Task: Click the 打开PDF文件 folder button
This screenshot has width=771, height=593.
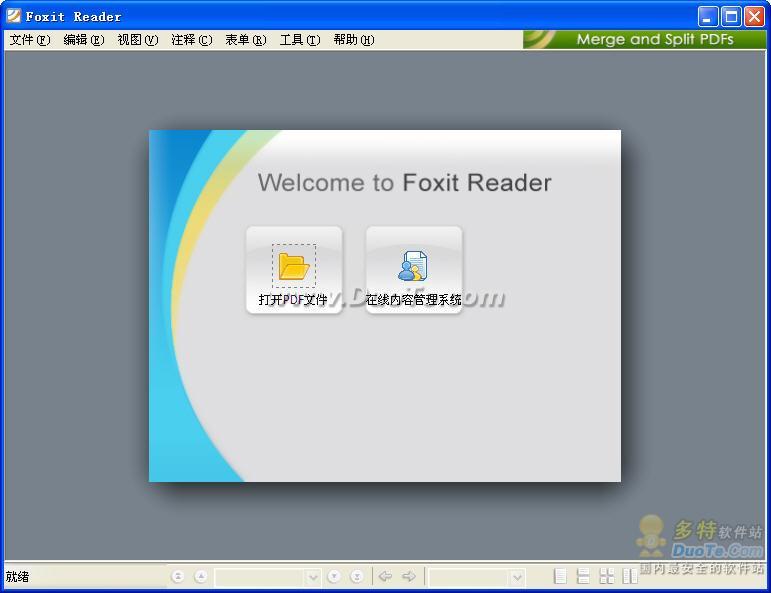Action: click(294, 269)
